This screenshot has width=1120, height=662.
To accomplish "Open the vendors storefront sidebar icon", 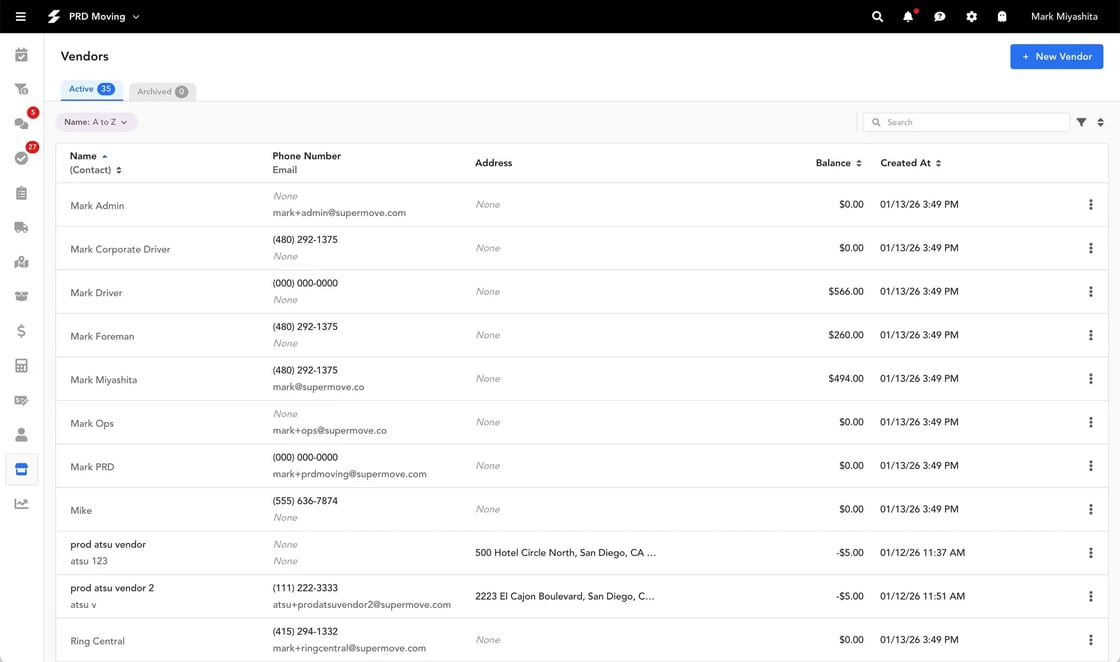I will 21,469.
